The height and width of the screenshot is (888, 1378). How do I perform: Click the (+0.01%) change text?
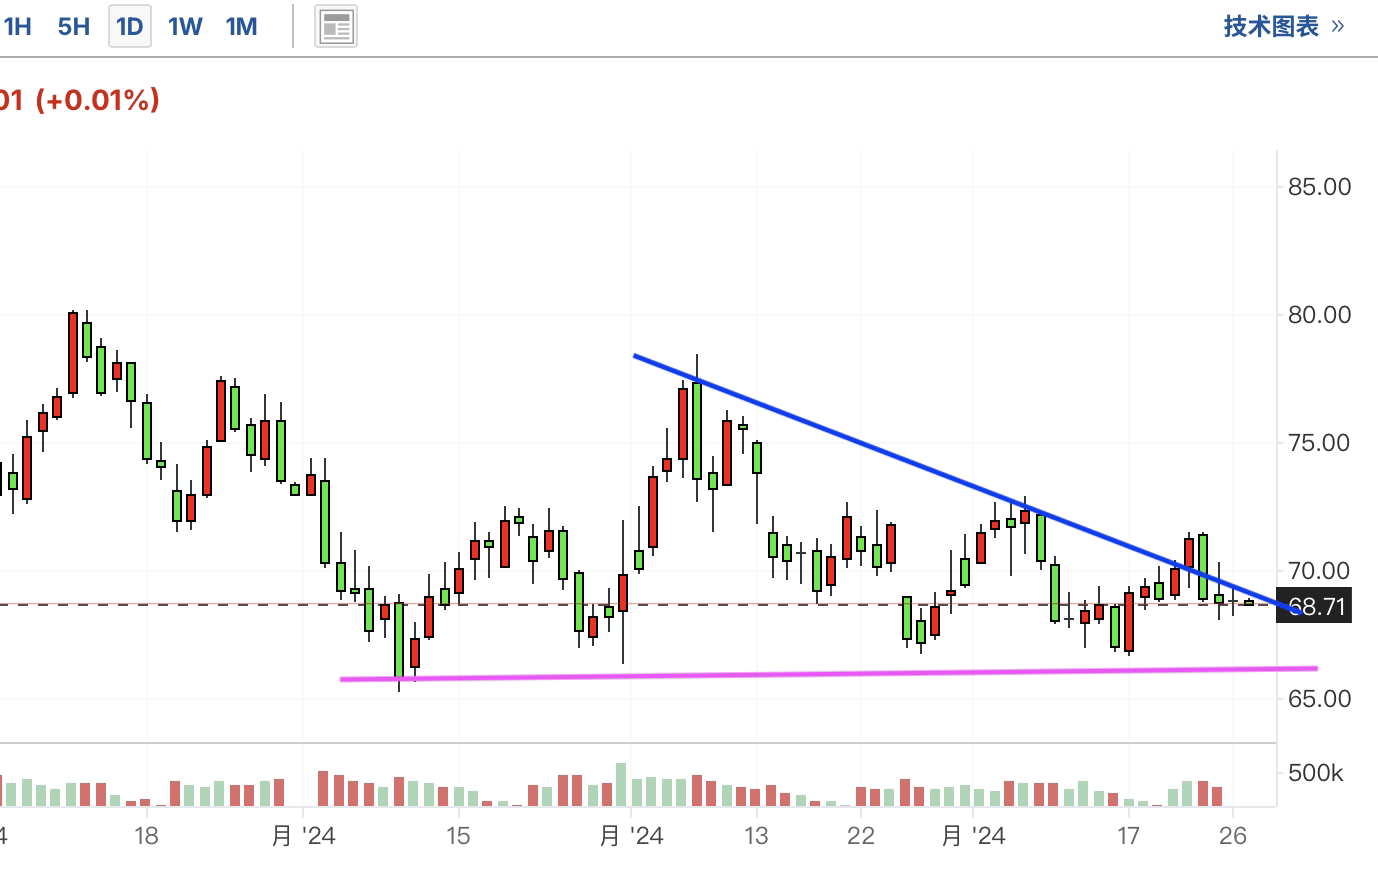click(97, 100)
